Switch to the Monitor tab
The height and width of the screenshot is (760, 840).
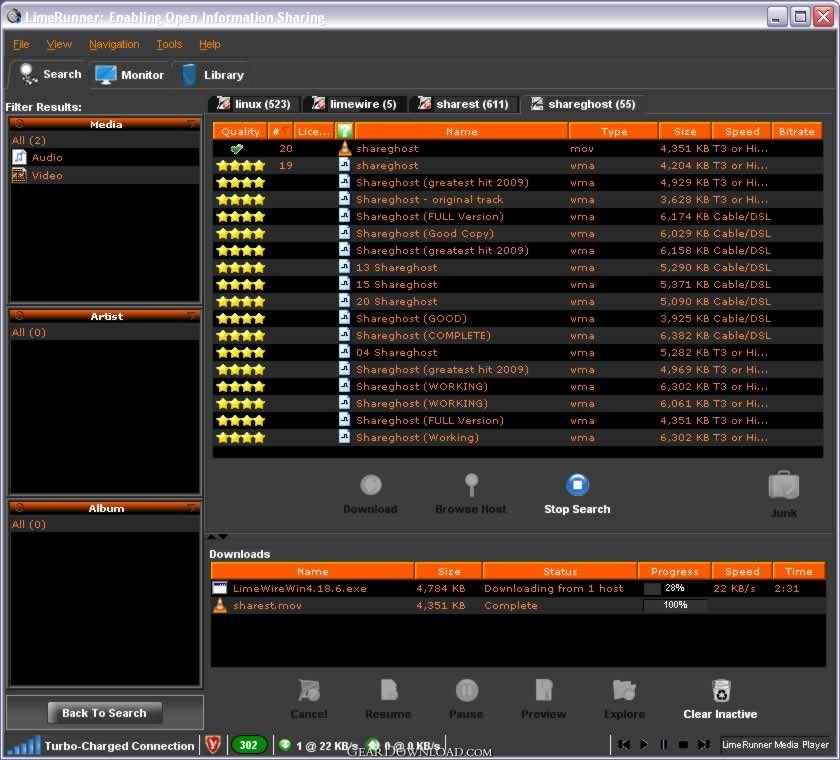pyautogui.click(x=129, y=75)
